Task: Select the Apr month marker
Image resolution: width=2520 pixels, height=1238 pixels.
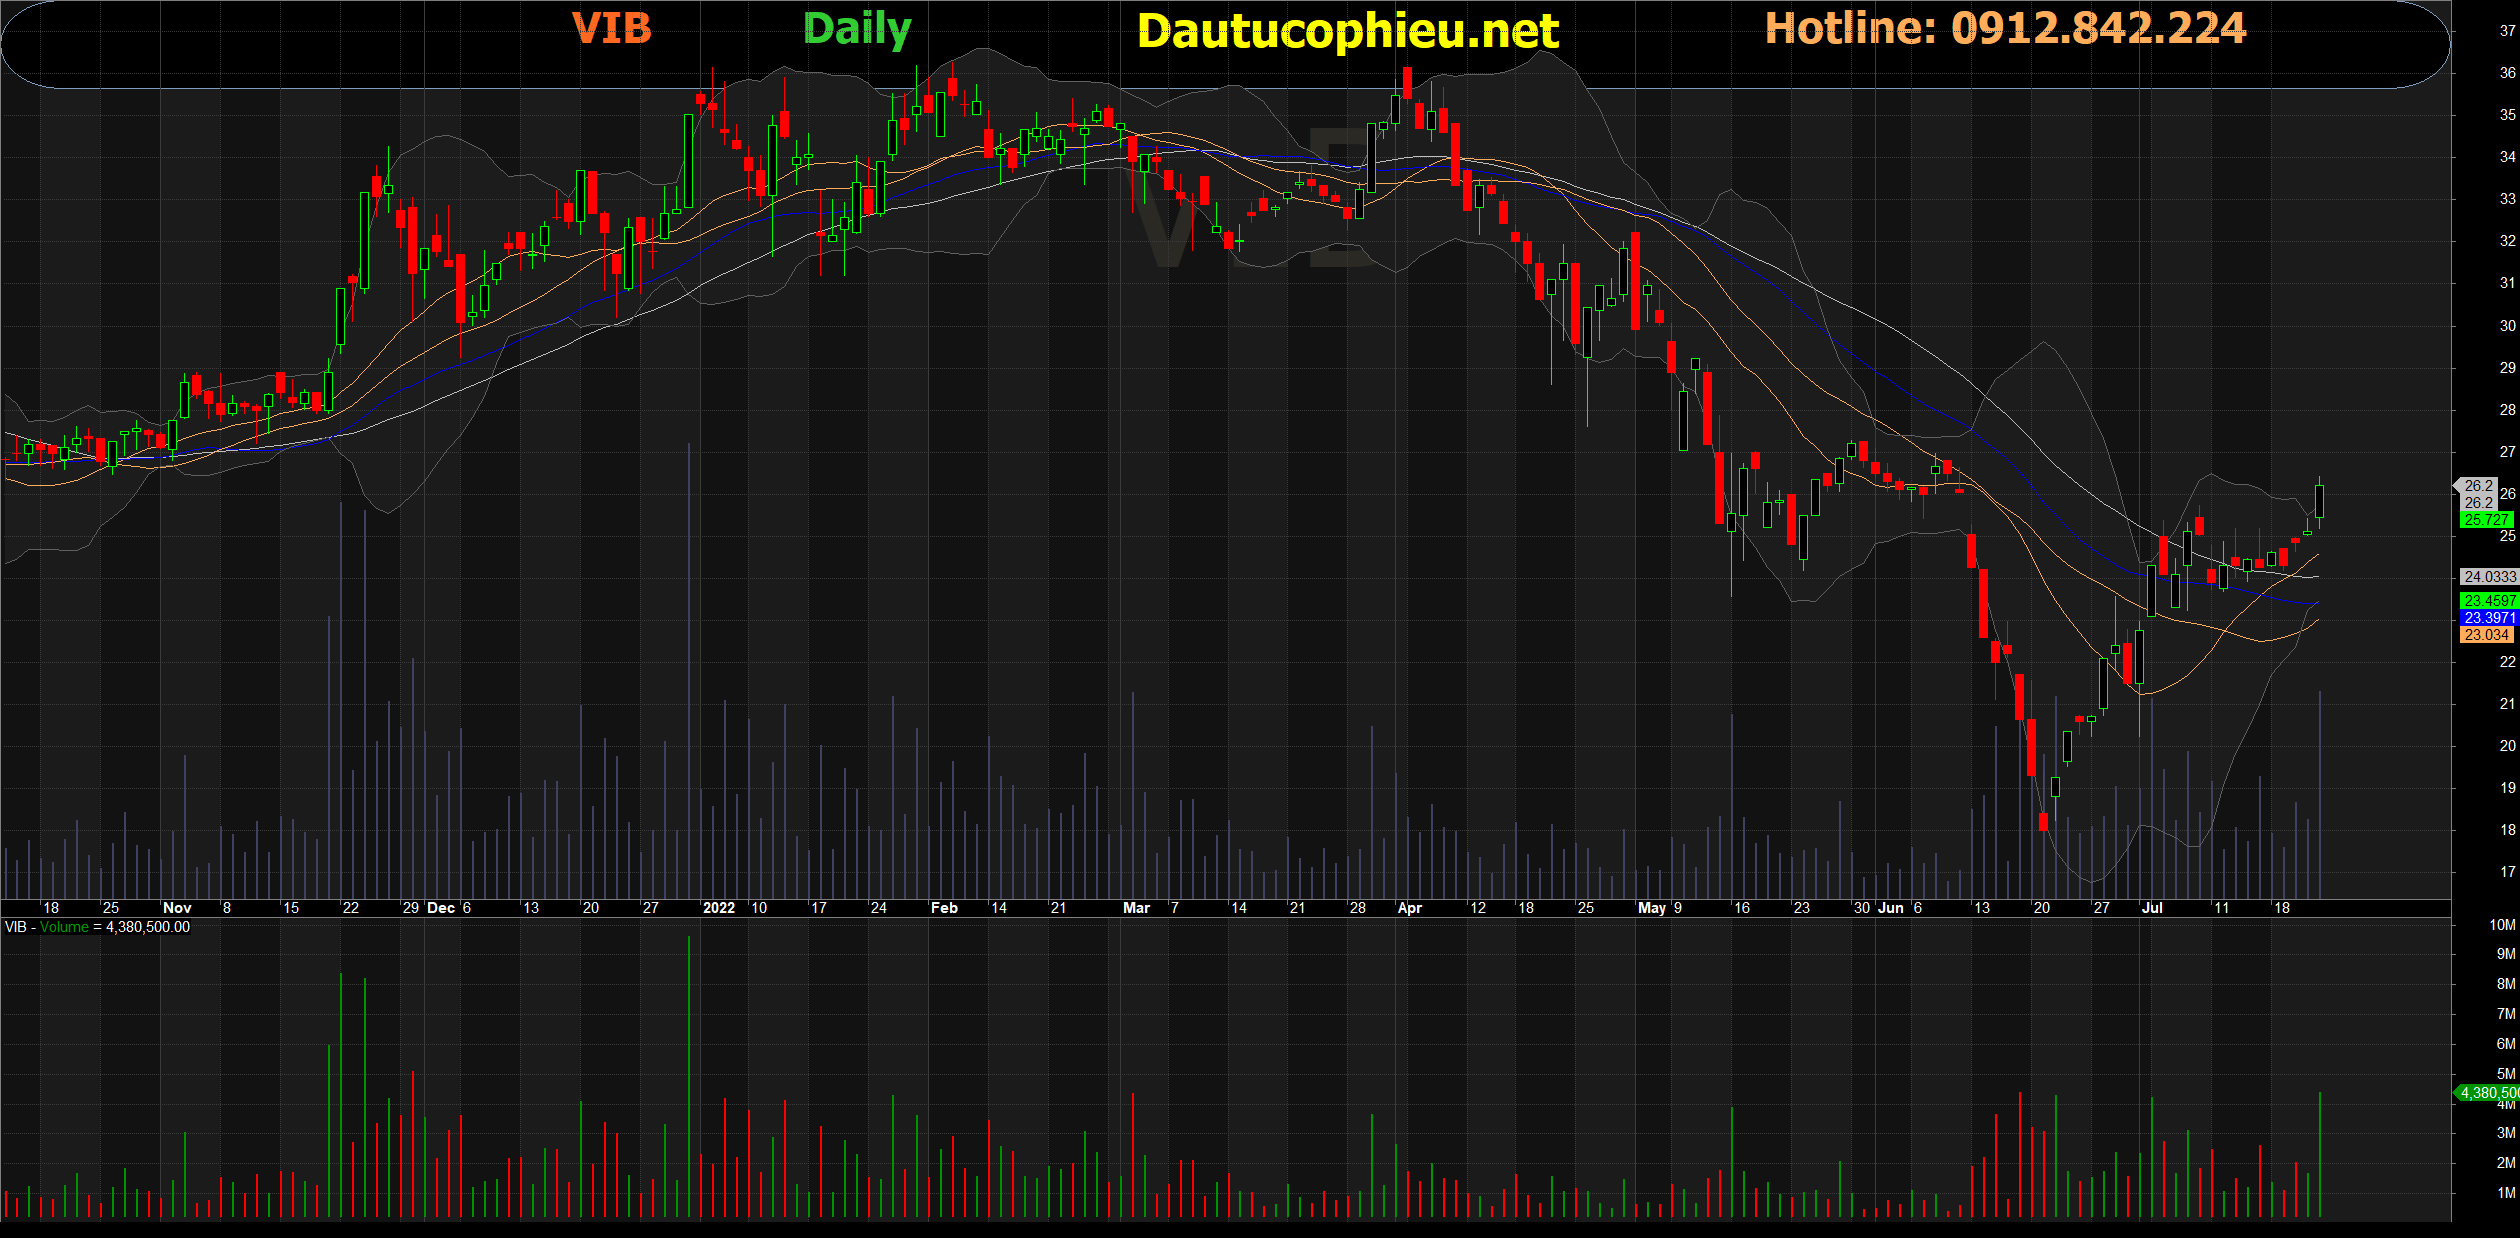Action: 1409,908
